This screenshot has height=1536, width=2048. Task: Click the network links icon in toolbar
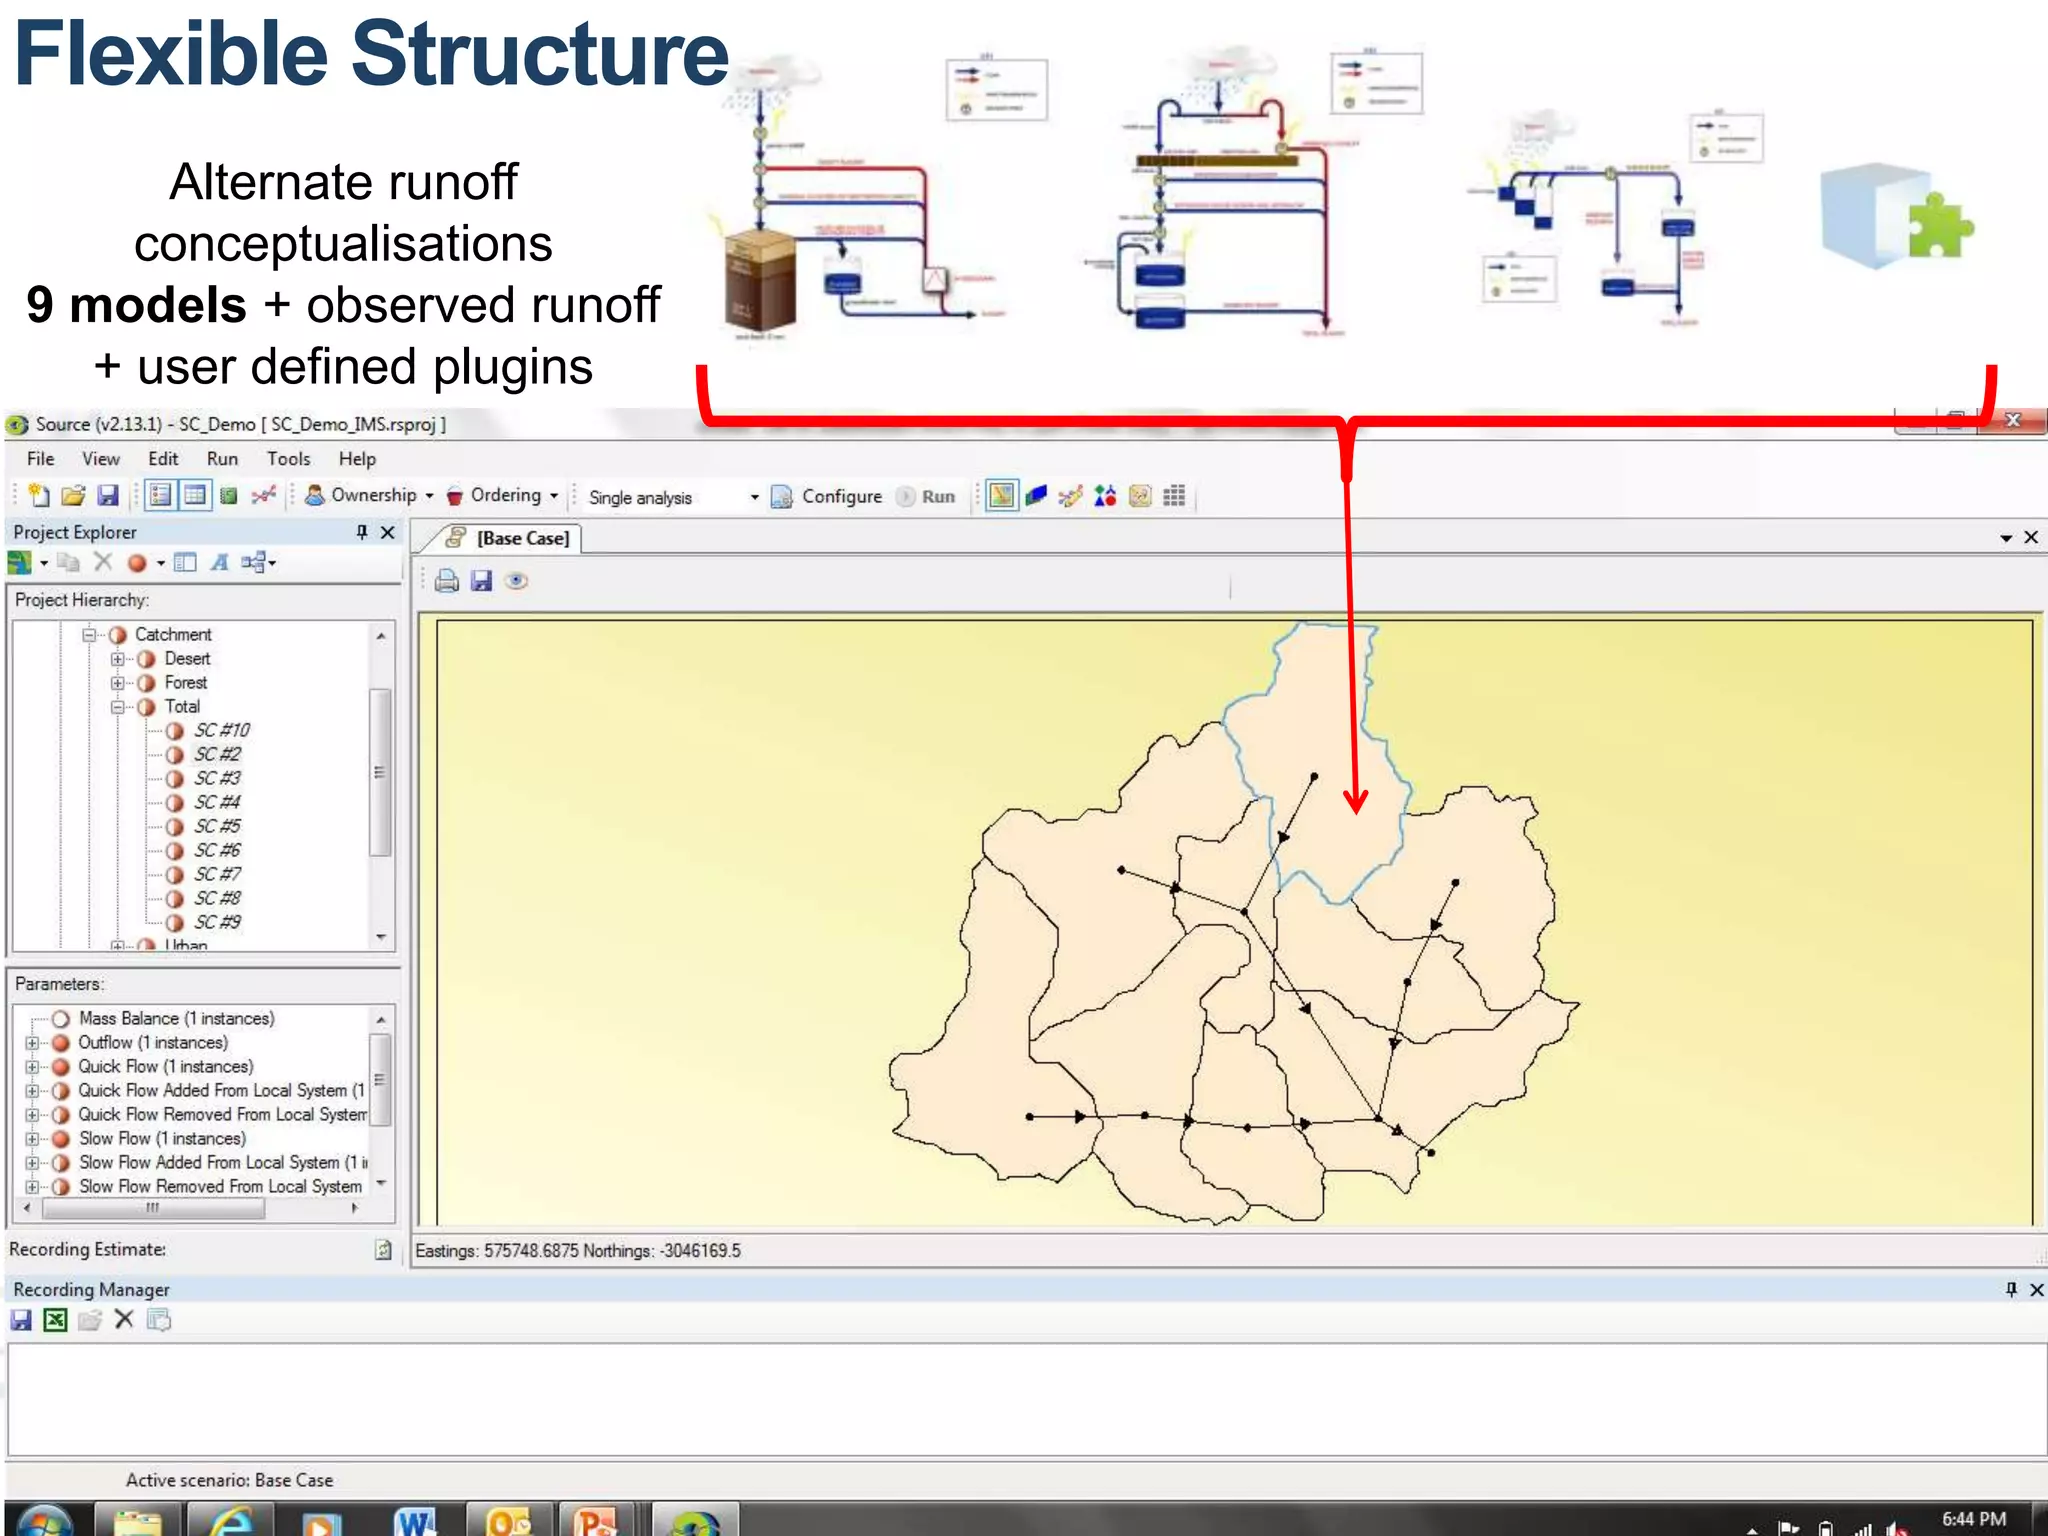1070,495
